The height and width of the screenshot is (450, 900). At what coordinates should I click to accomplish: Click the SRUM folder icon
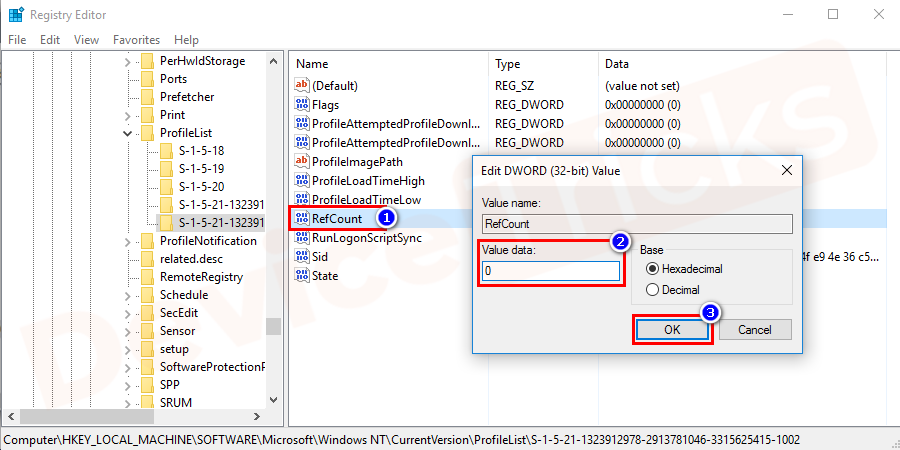(x=148, y=402)
